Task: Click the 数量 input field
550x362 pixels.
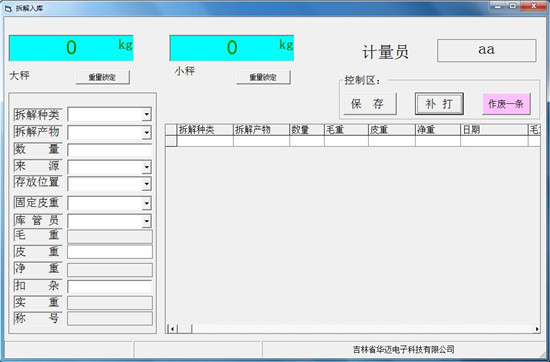Action: click(109, 150)
